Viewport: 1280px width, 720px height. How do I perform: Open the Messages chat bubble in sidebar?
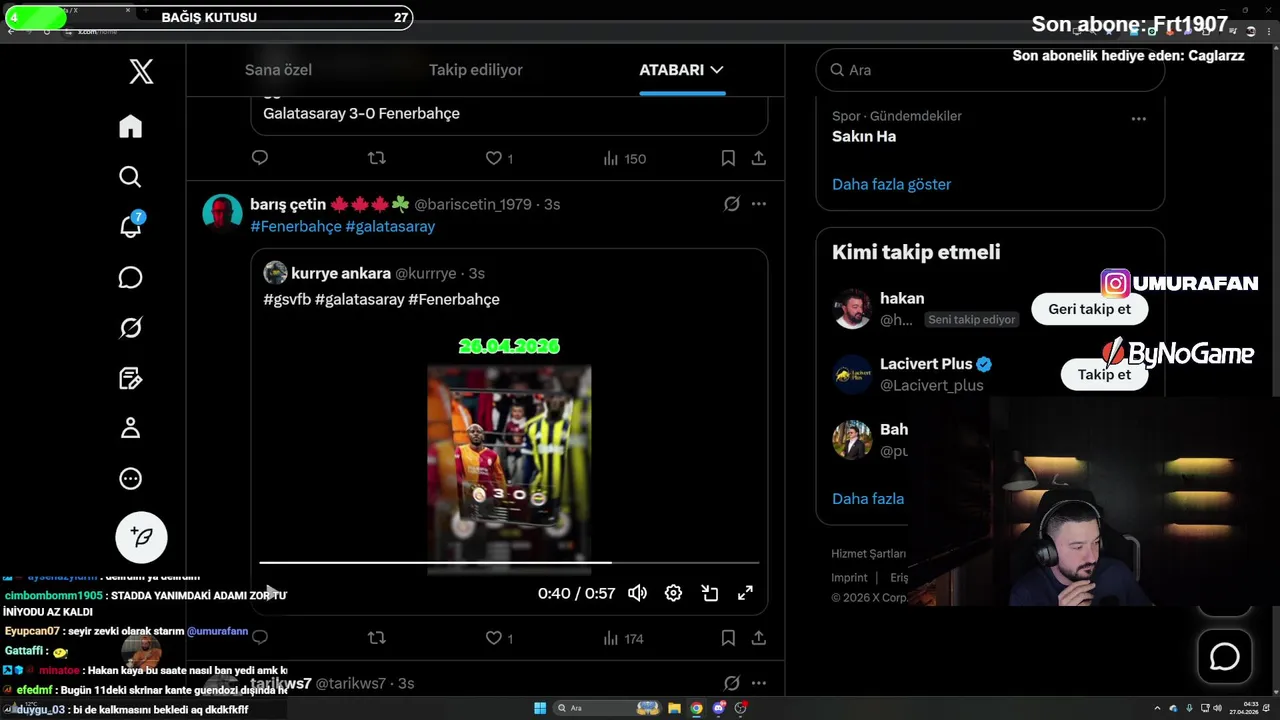pyautogui.click(x=131, y=277)
